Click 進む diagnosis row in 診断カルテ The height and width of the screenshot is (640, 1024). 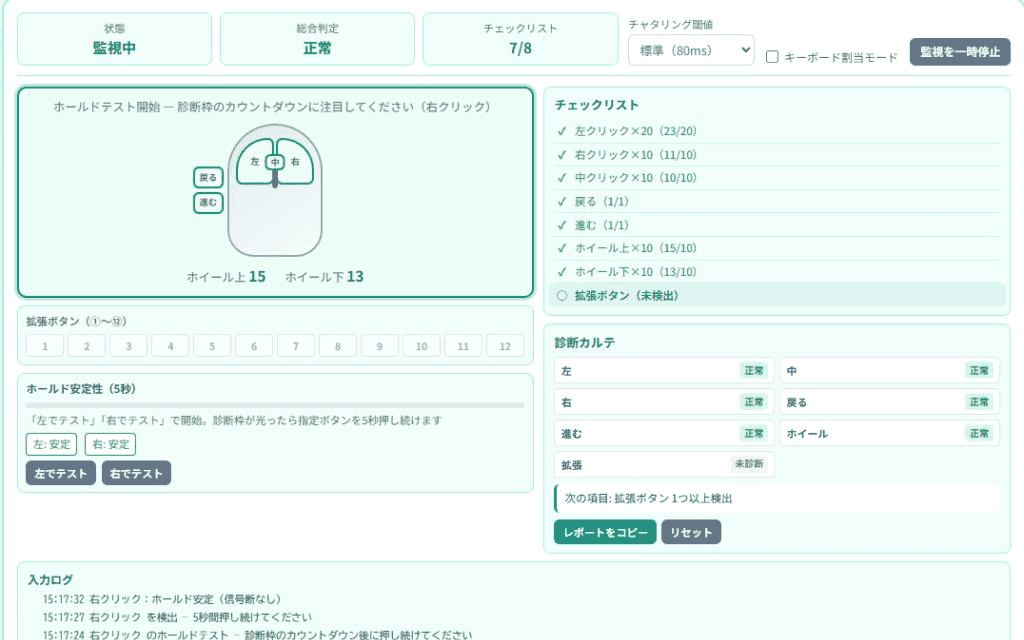[x=664, y=434]
